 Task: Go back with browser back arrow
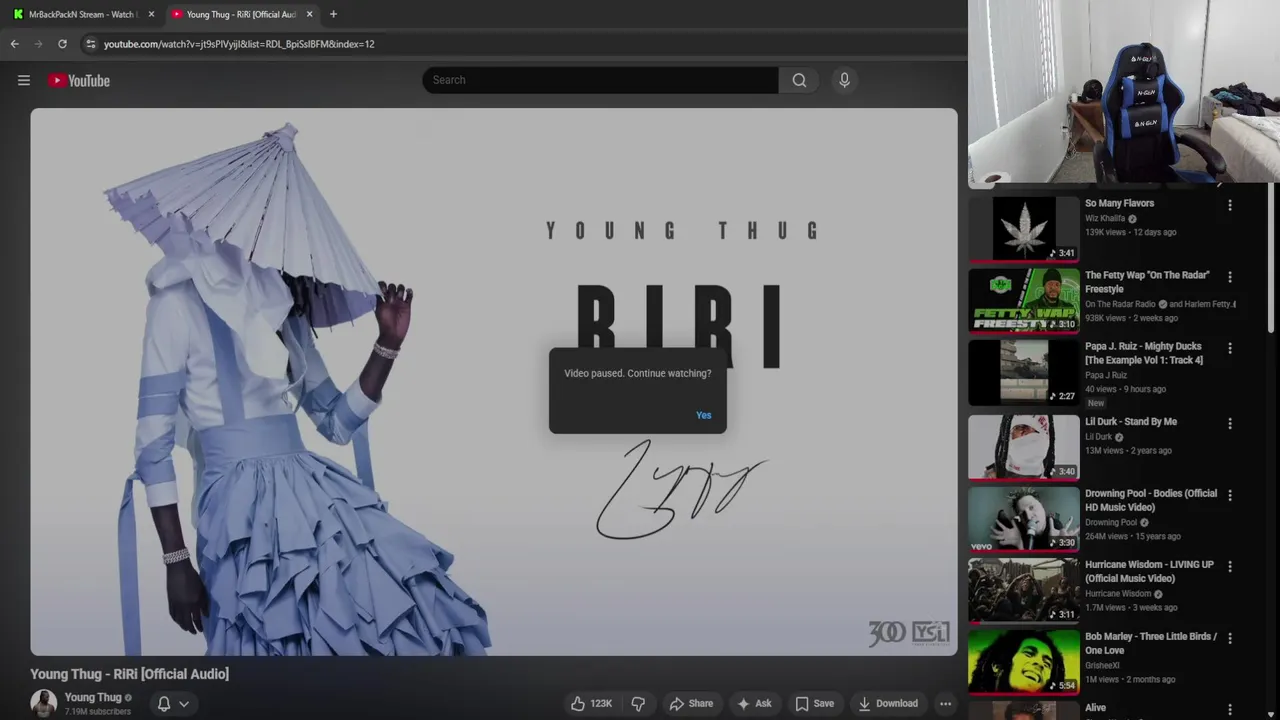click(14, 44)
